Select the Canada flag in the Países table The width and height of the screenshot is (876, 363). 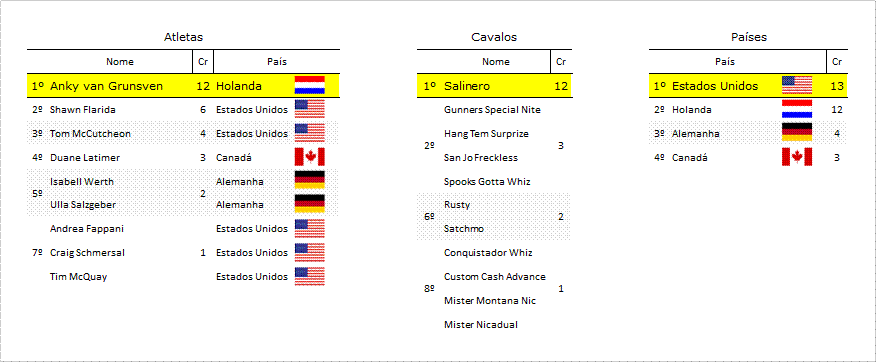(x=797, y=157)
